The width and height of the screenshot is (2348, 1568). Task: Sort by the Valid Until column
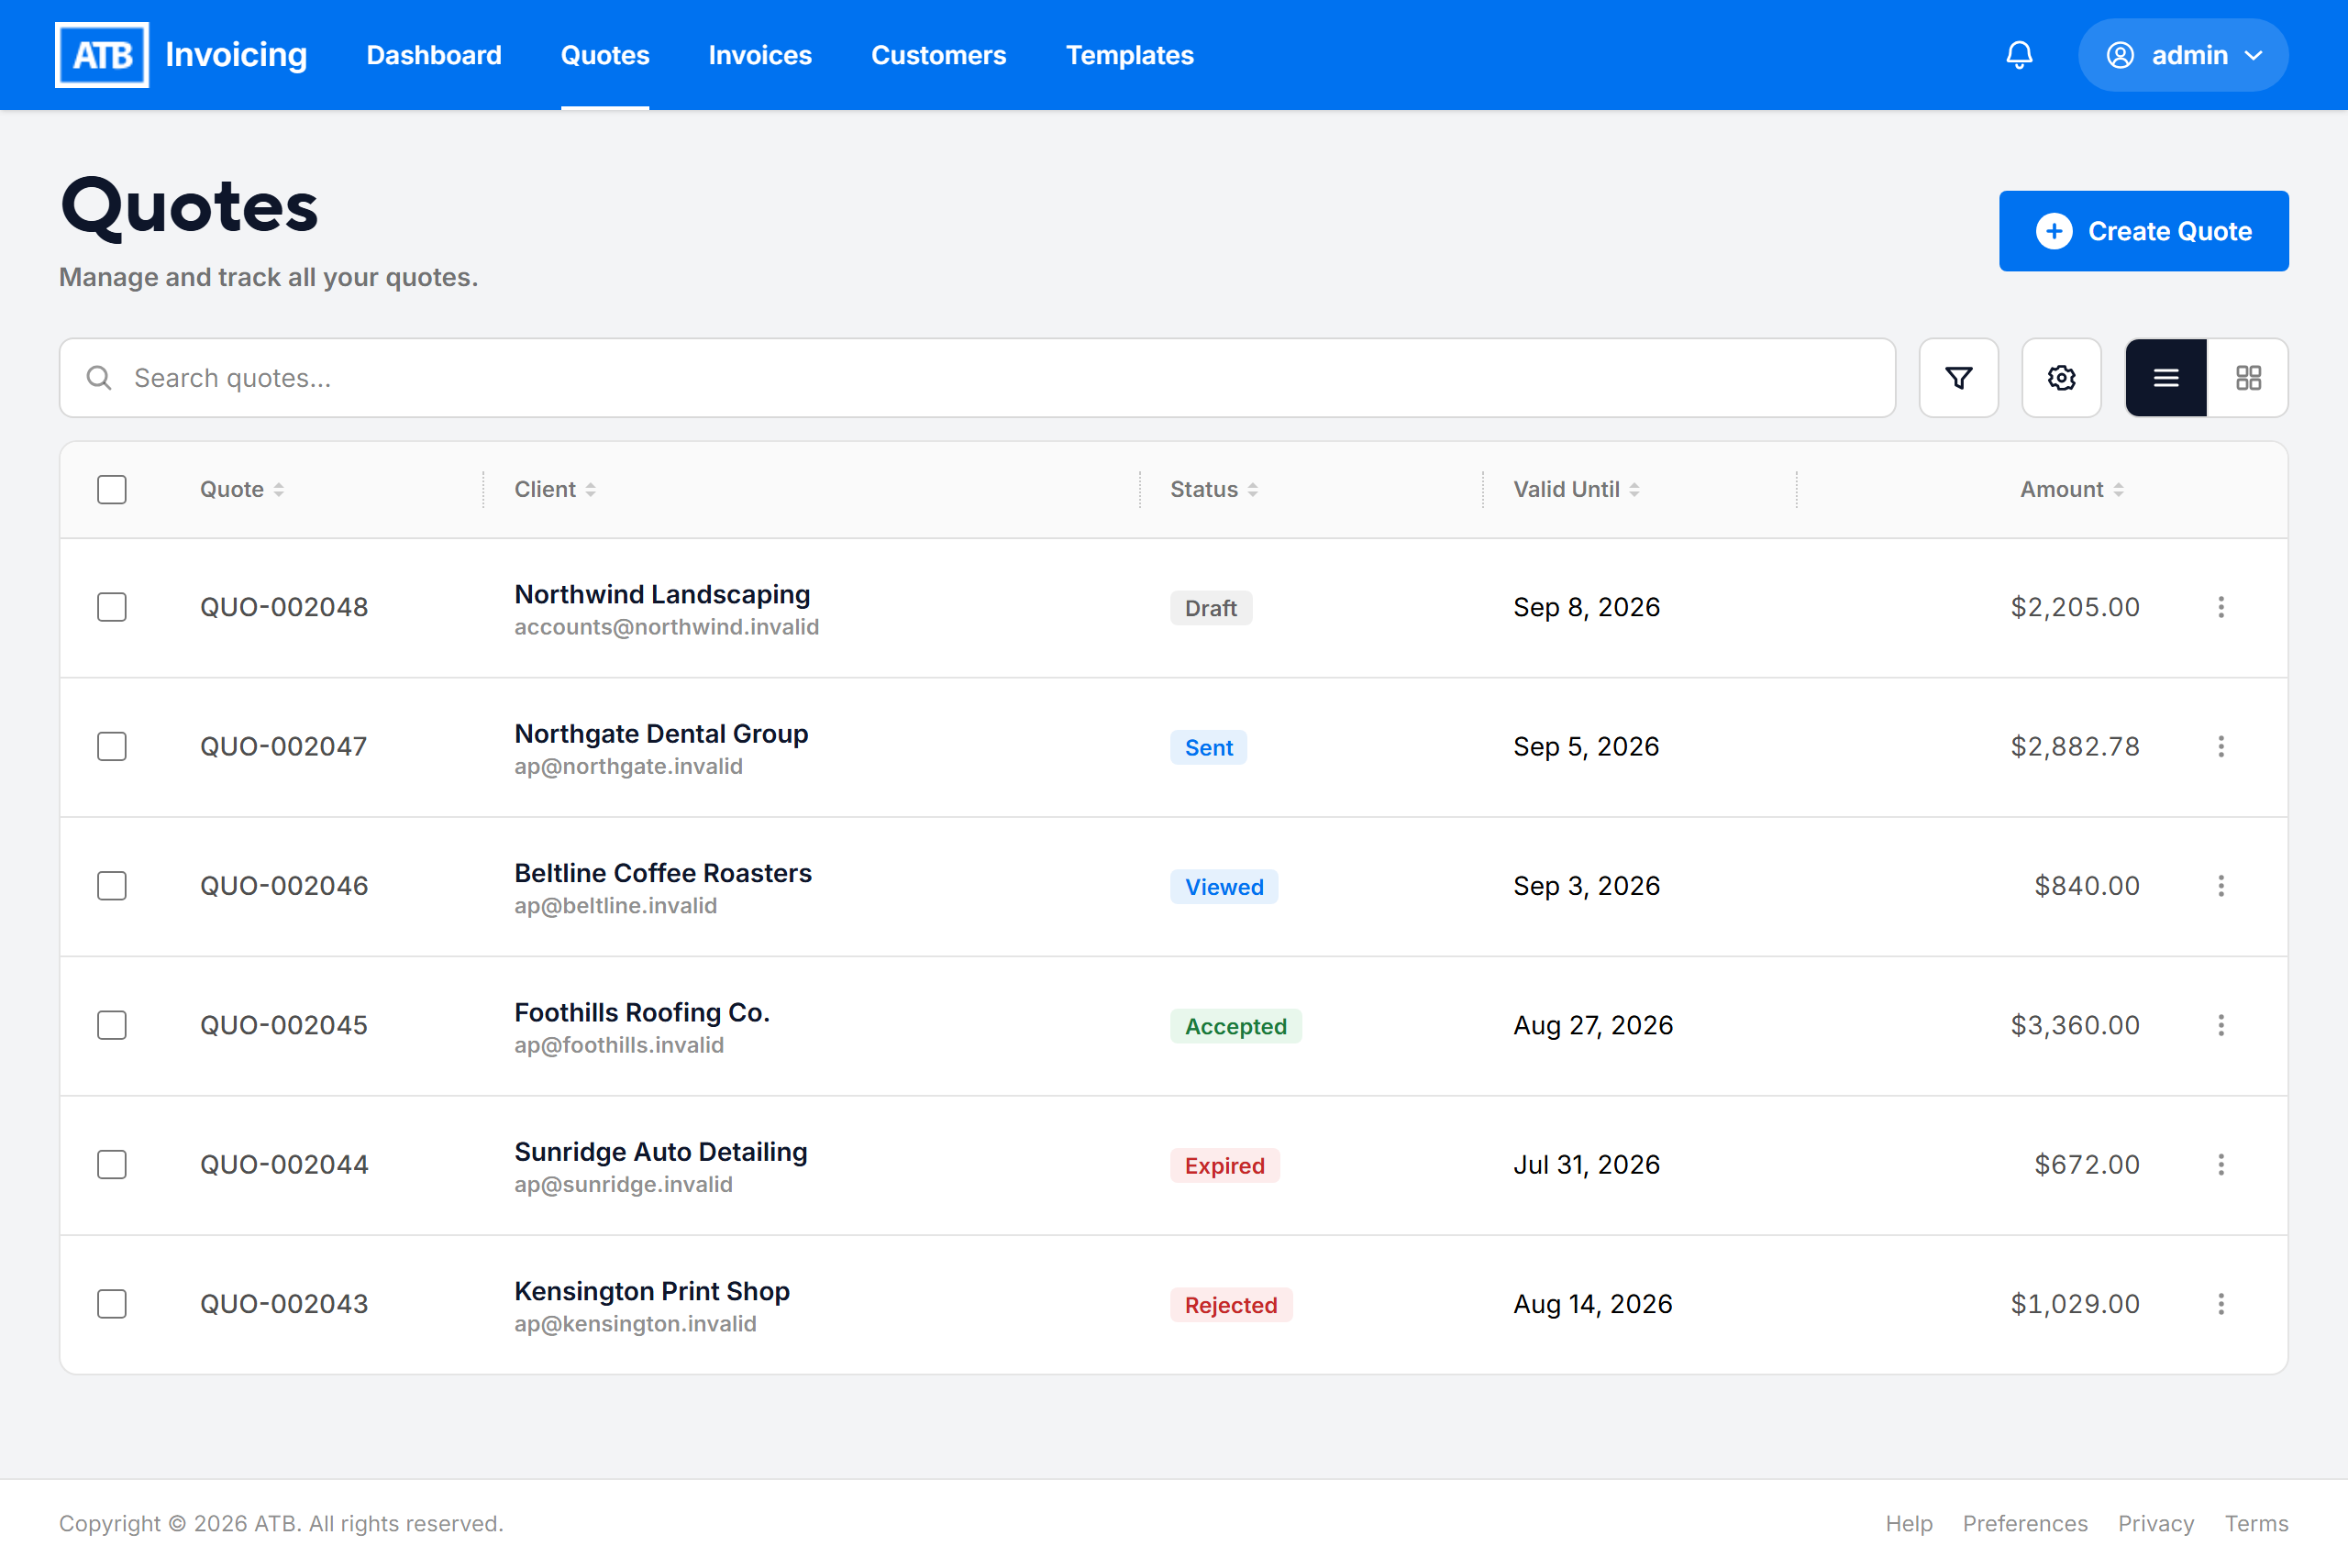[1576, 490]
